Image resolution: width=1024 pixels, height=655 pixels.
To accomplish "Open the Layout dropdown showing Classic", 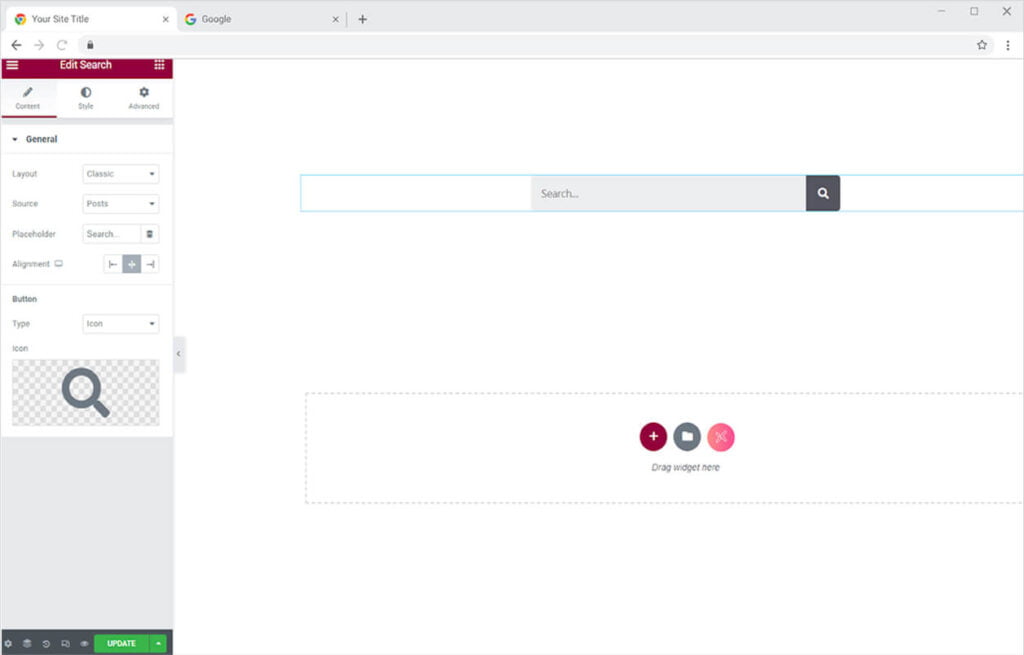I will click(121, 174).
